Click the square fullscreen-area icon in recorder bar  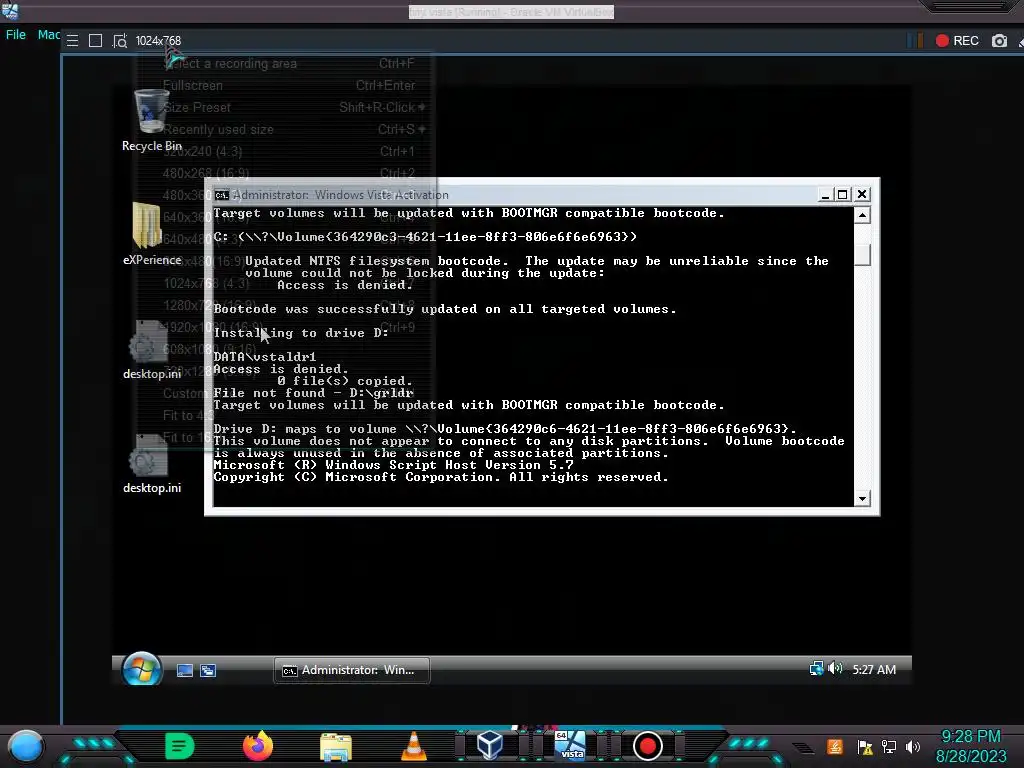95,40
